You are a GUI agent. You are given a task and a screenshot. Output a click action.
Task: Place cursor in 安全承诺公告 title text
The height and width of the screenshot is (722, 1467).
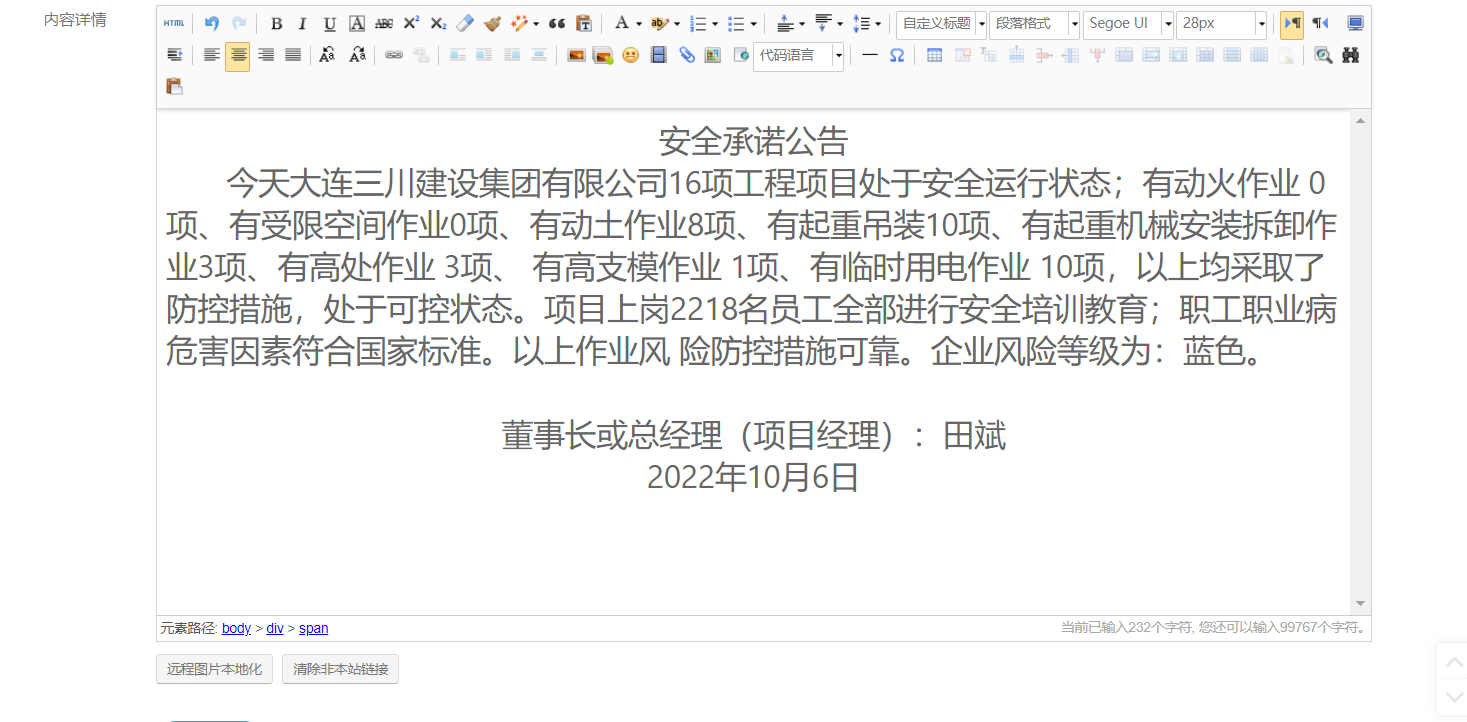753,141
